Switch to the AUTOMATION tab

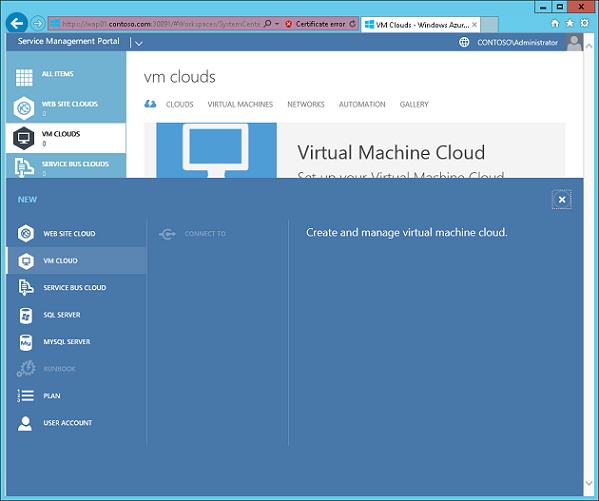coord(362,104)
